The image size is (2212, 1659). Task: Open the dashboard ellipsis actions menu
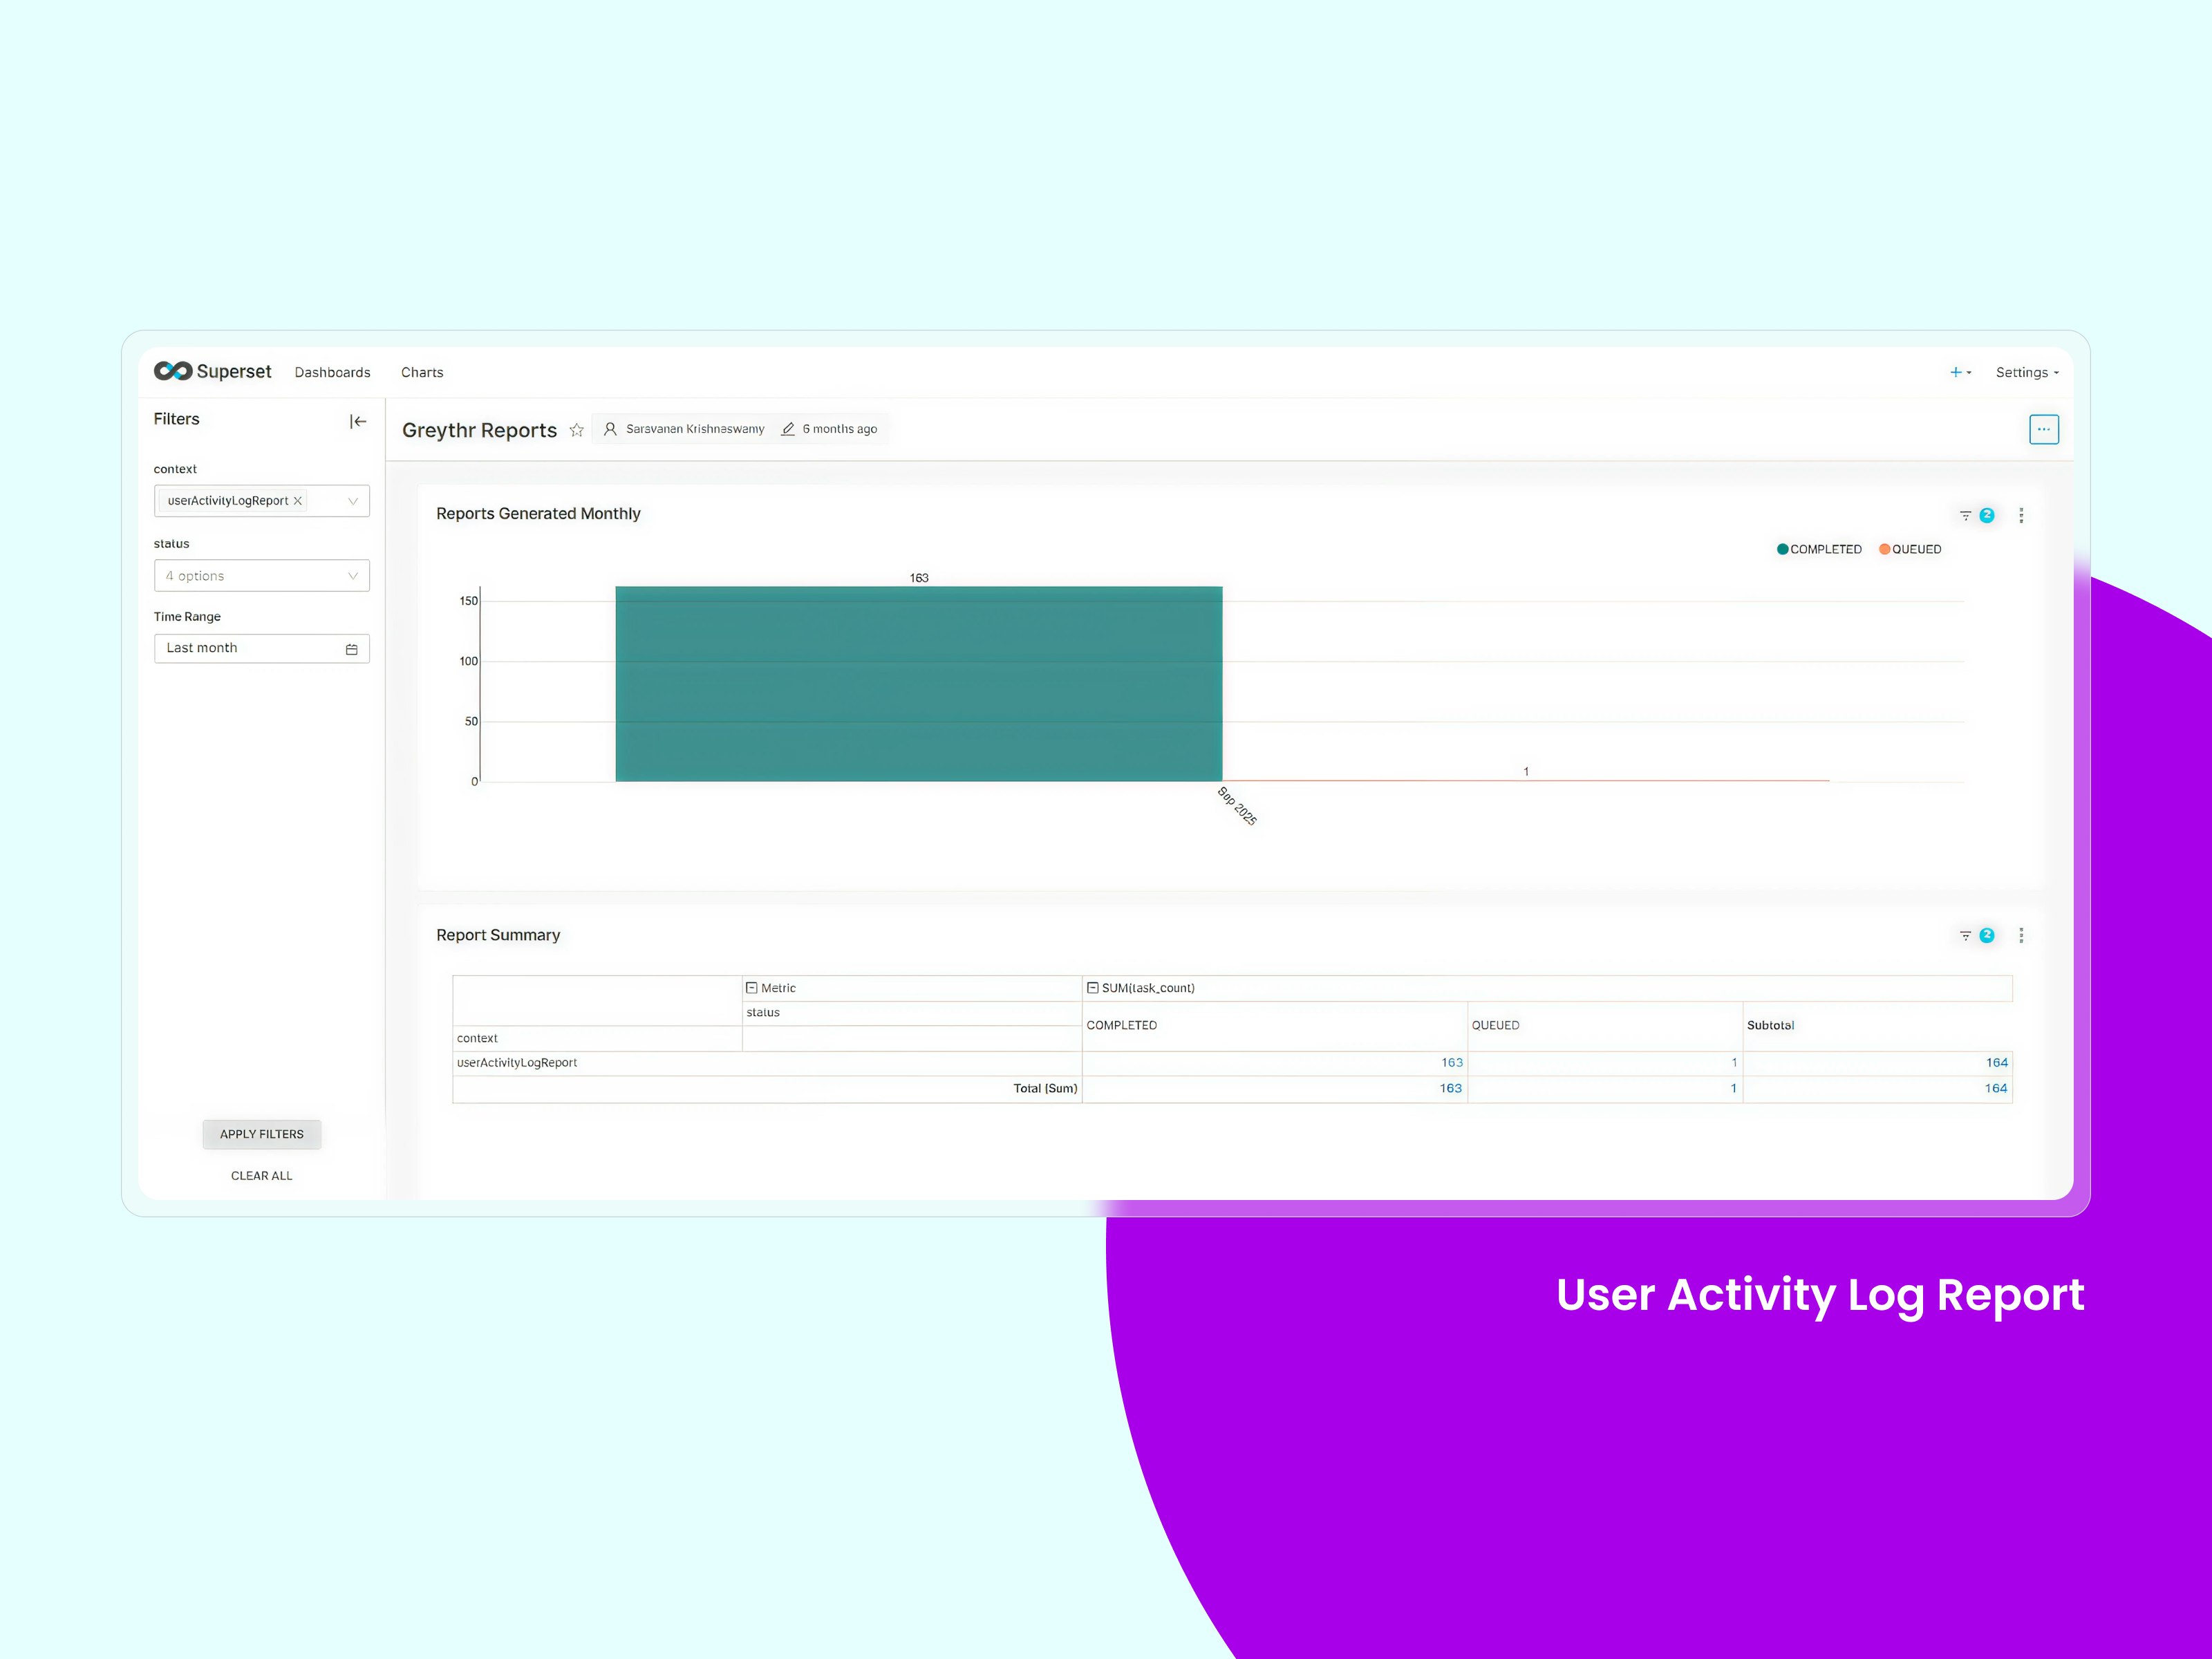click(2043, 429)
